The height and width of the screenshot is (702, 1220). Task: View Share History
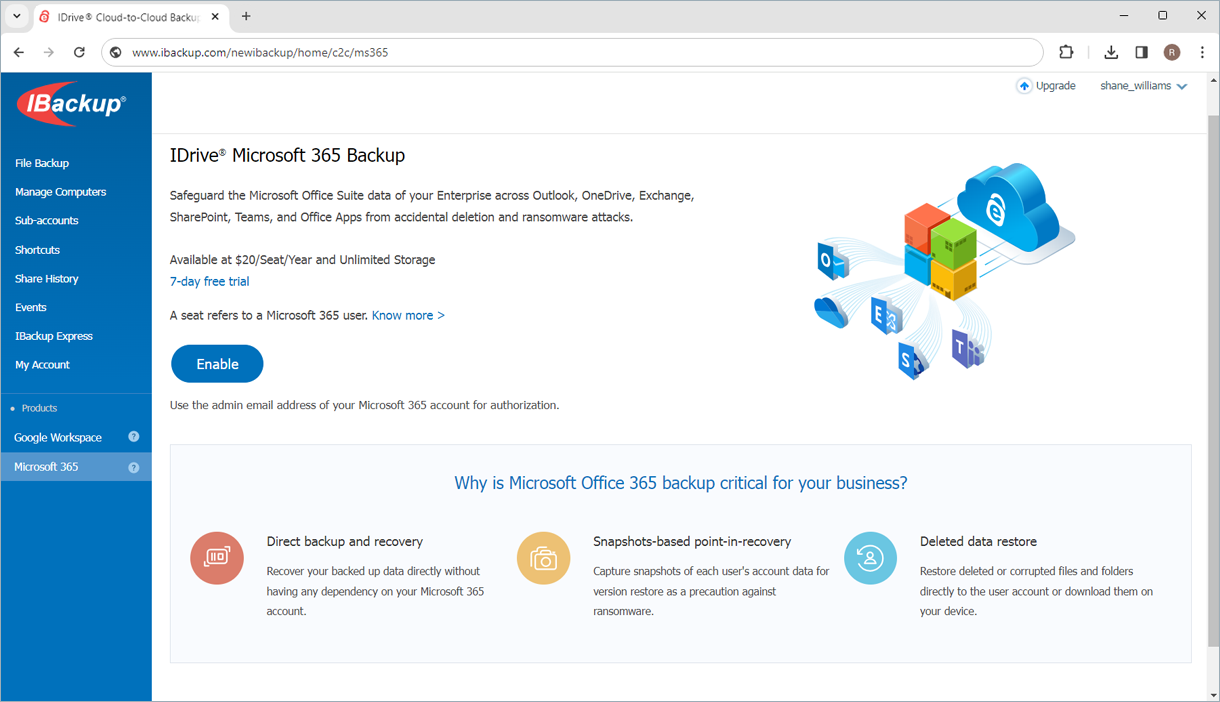[47, 279]
